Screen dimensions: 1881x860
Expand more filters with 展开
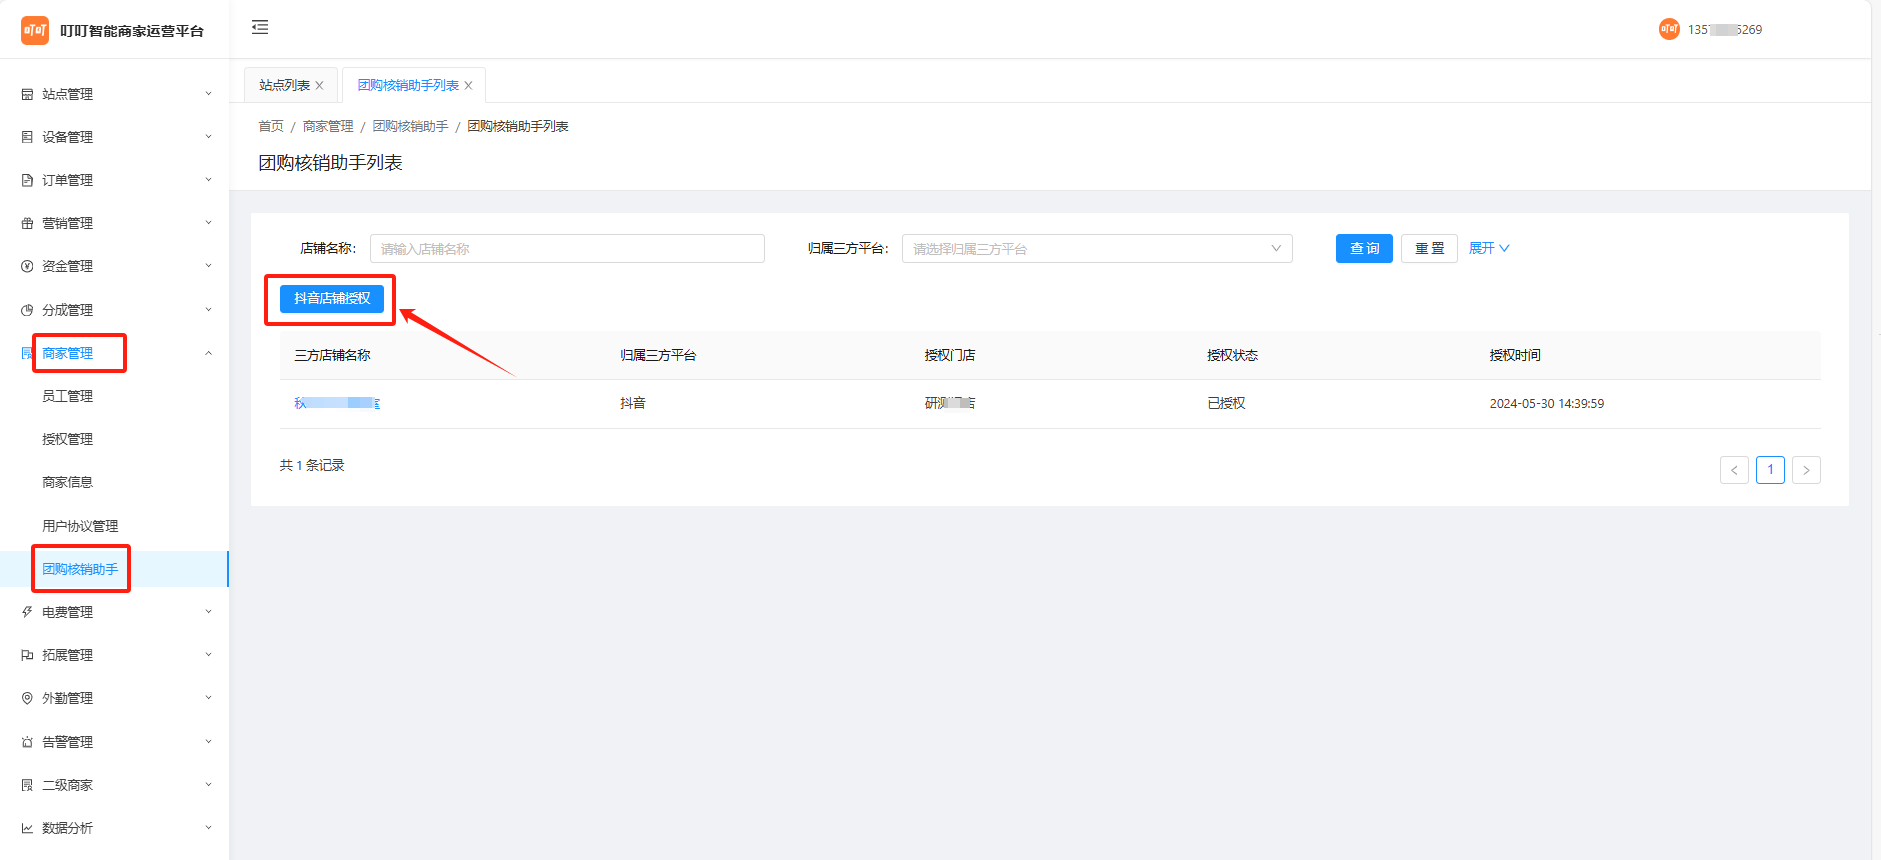tap(1488, 249)
